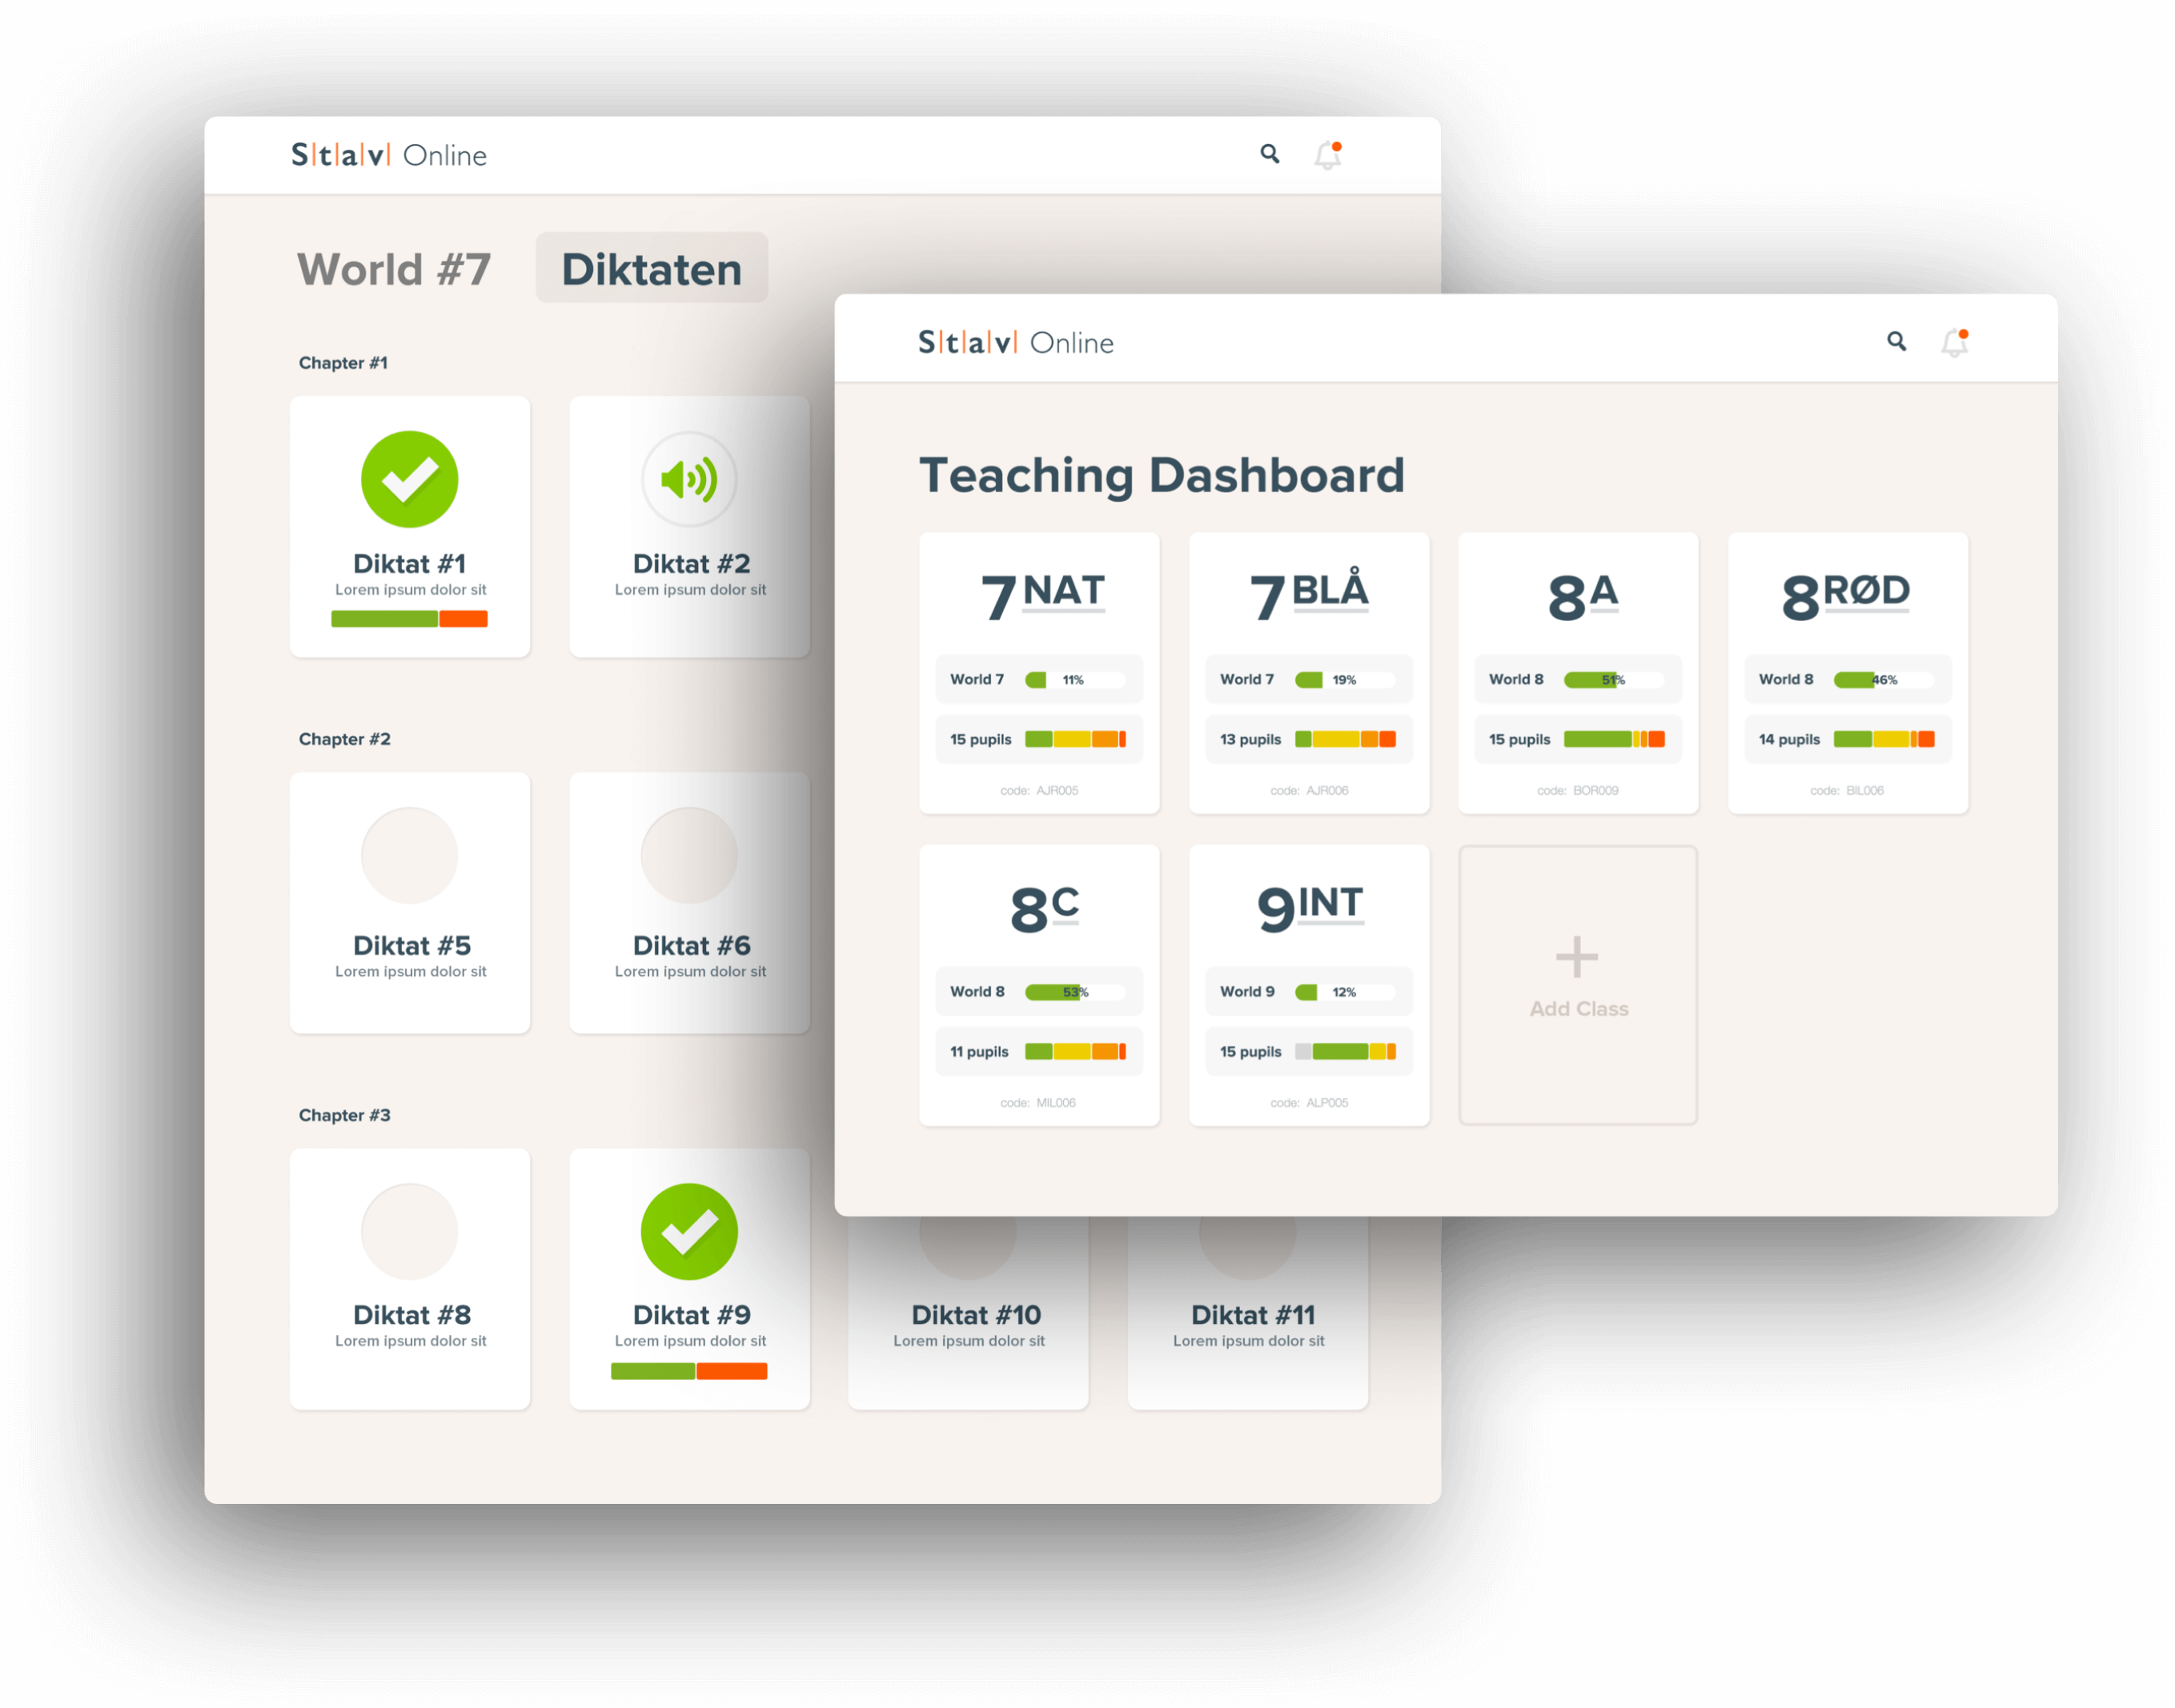Click search icon in Diktaten window header
Screen dimensions: 2175x1708
click(1269, 154)
